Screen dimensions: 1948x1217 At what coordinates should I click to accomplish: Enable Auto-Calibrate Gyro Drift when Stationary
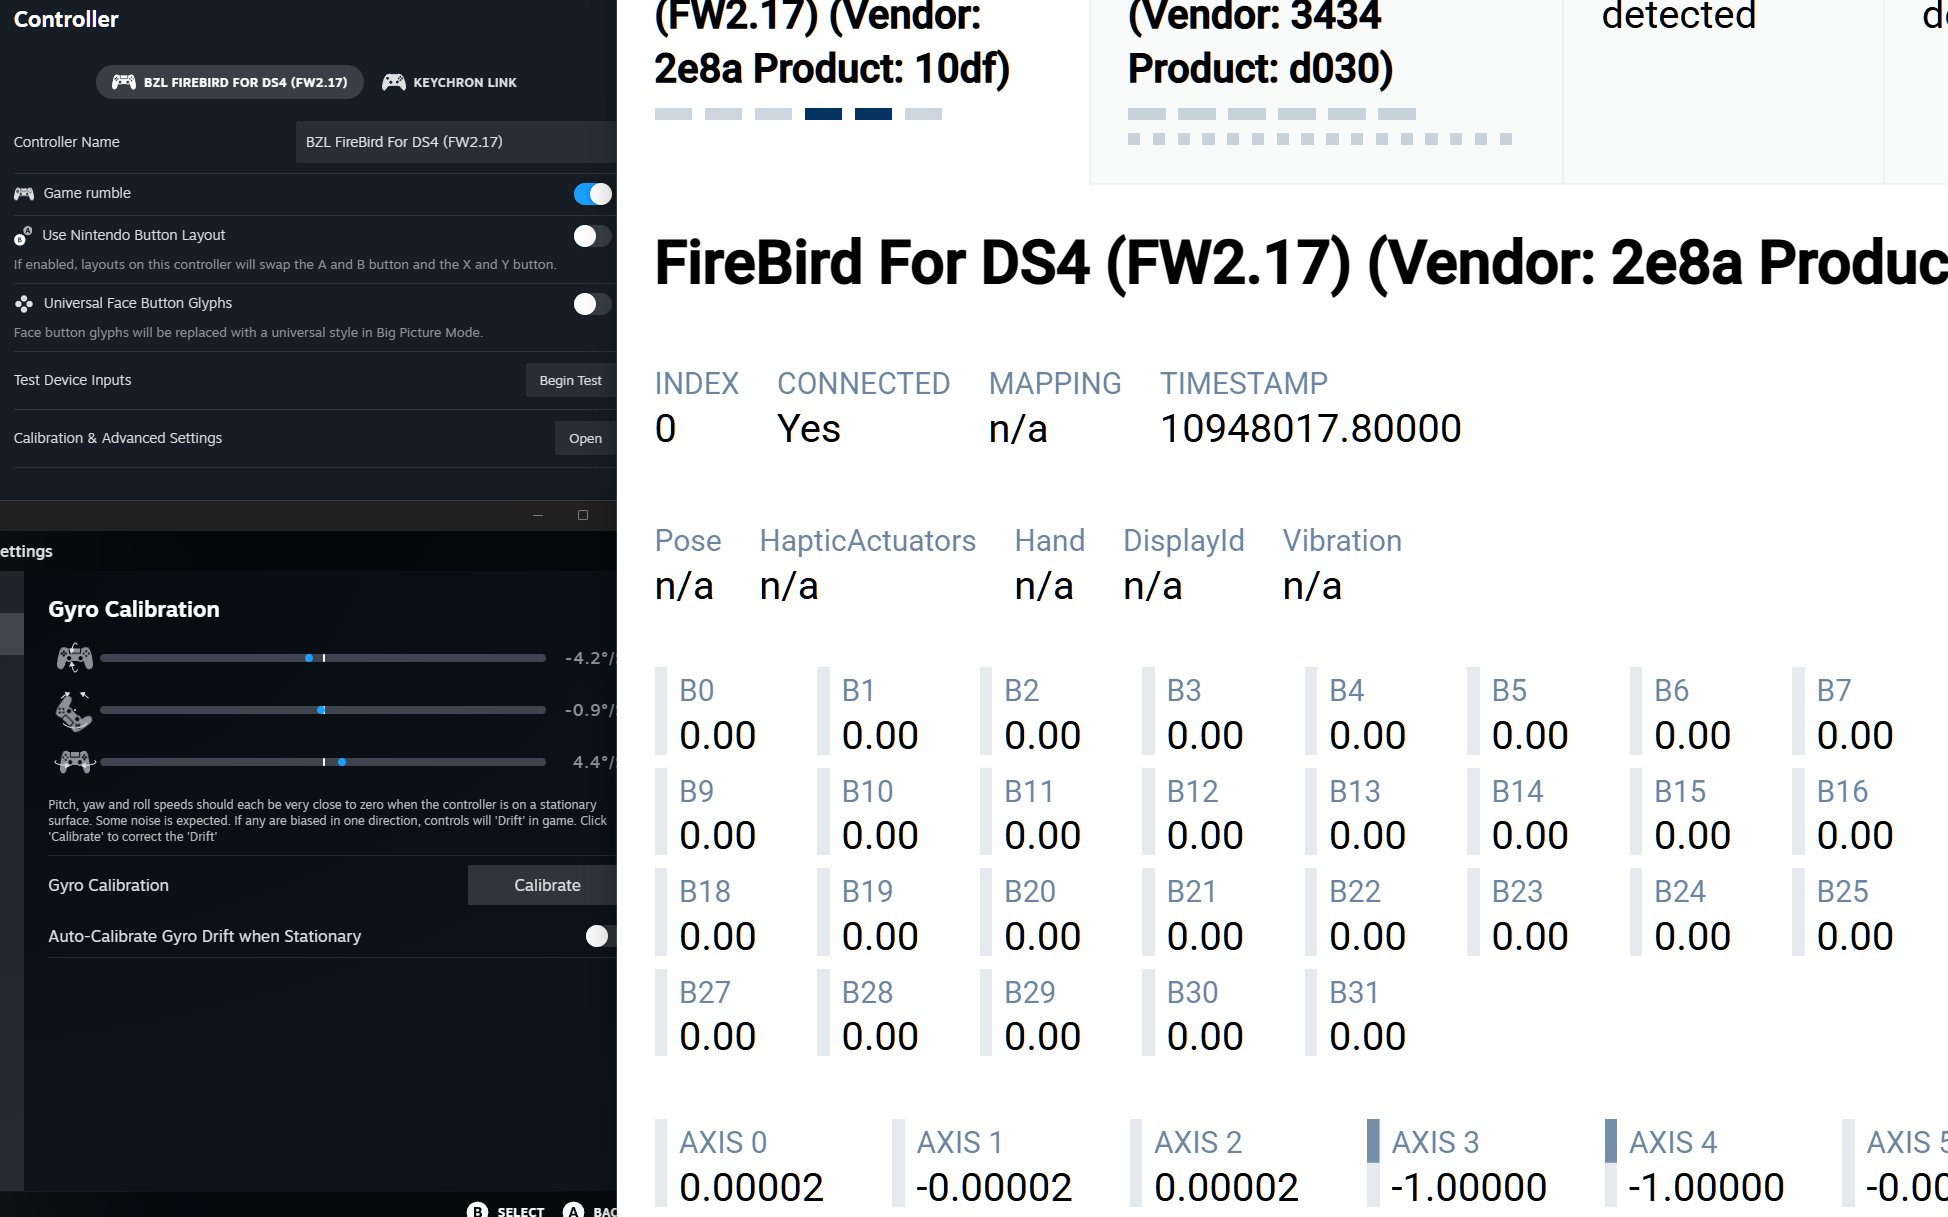coord(598,936)
